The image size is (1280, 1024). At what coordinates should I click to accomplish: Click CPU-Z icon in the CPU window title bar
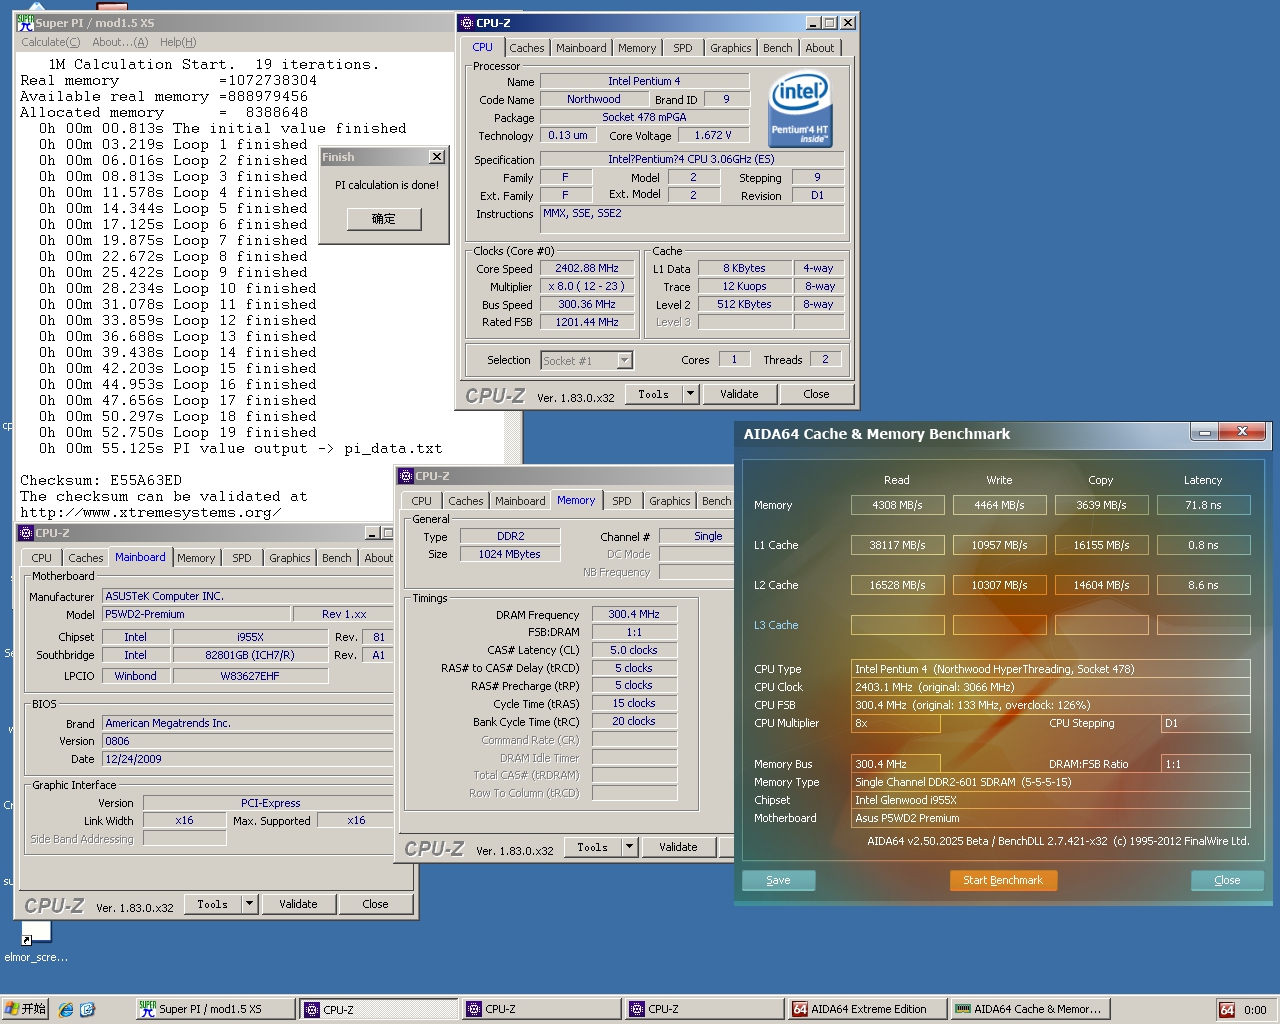(467, 22)
